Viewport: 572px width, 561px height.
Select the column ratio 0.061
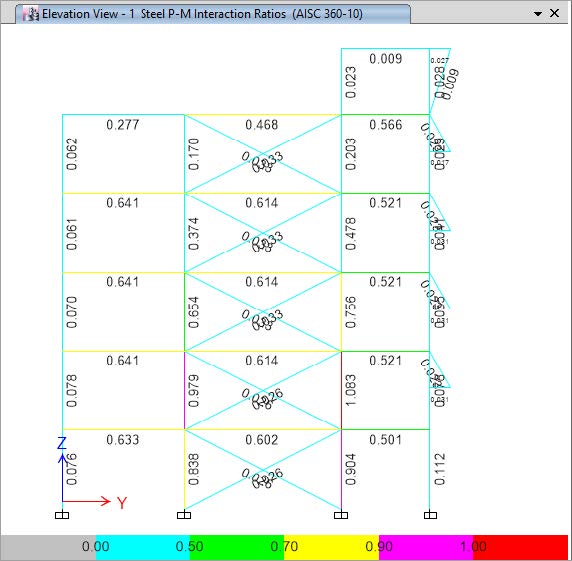(x=72, y=234)
